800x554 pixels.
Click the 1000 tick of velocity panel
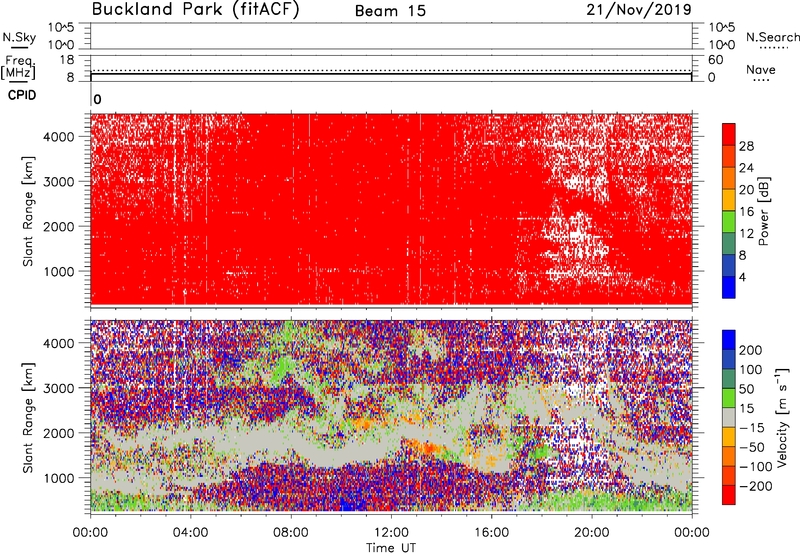click(x=59, y=478)
